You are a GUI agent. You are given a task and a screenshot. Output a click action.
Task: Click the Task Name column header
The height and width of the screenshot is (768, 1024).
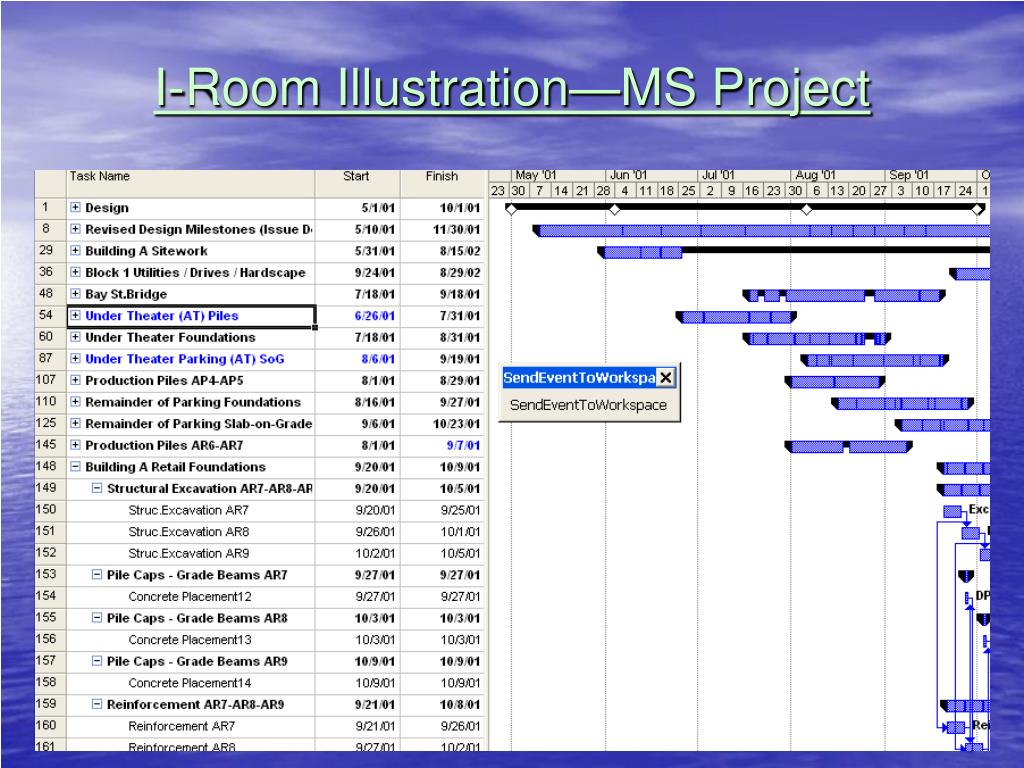point(191,184)
